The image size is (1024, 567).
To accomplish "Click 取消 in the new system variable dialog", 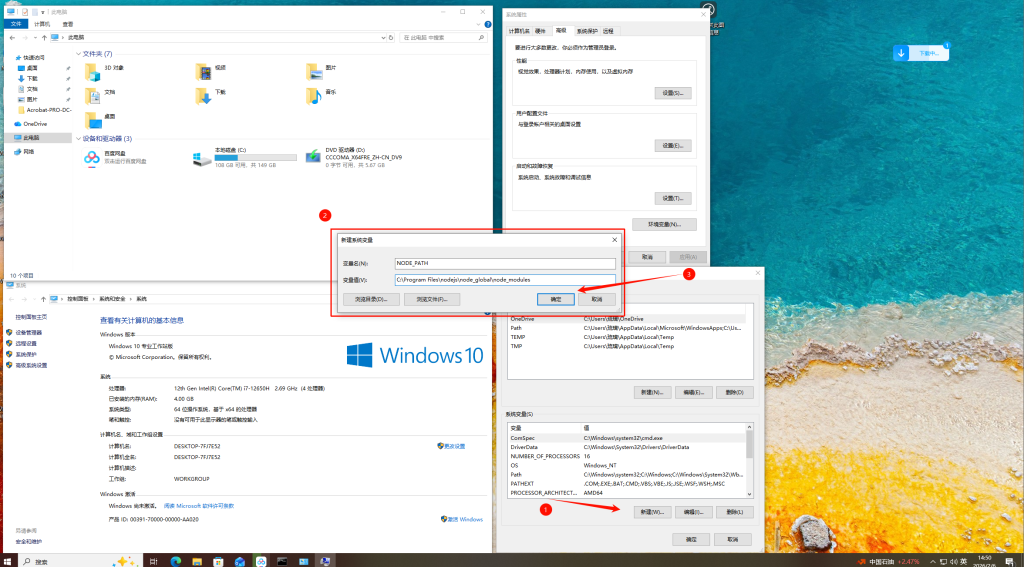I will pyautogui.click(x=596, y=299).
